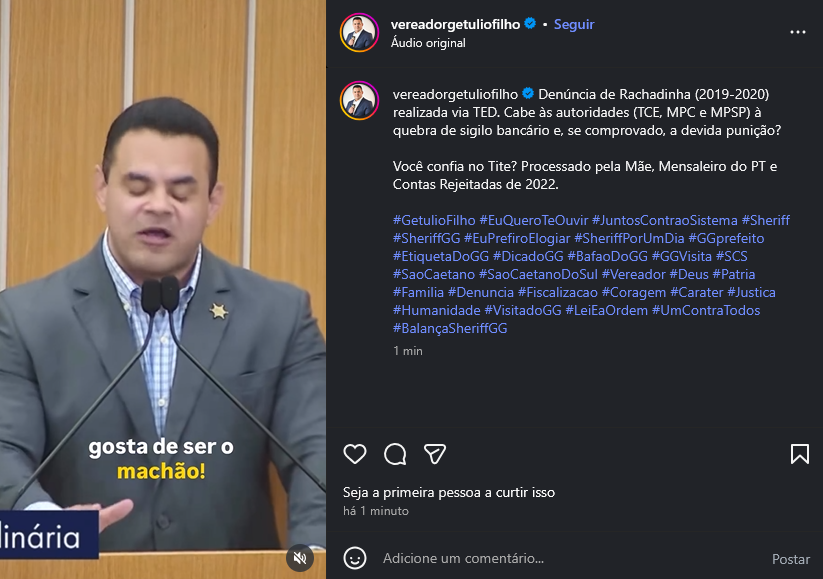Screen dimensions: 823x579
Task: Open header profile picture of vereadorgetuliofilho
Action: pyautogui.click(x=360, y=33)
